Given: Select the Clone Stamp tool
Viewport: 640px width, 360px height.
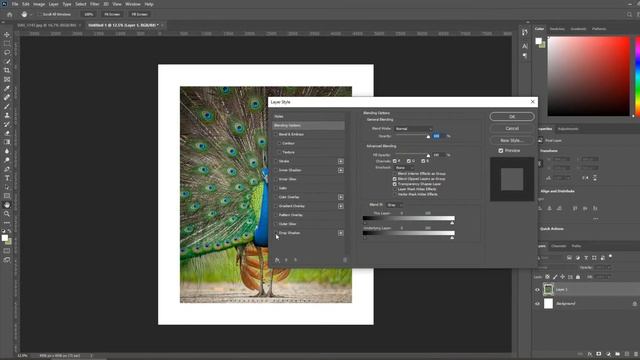Looking at the screenshot, I should (7, 116).
